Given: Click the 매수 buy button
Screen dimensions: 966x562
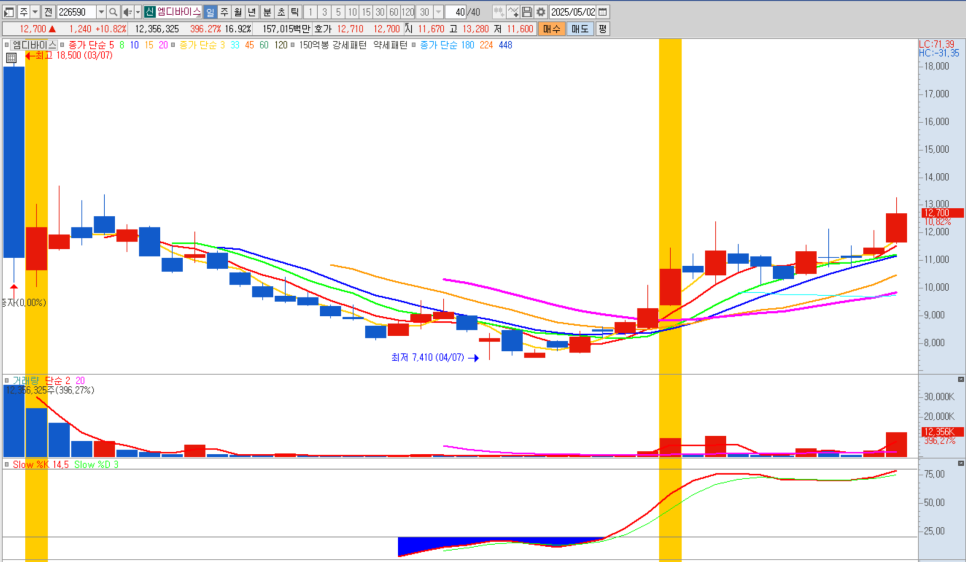Looking at the screenshot, I should coord(551,28).
